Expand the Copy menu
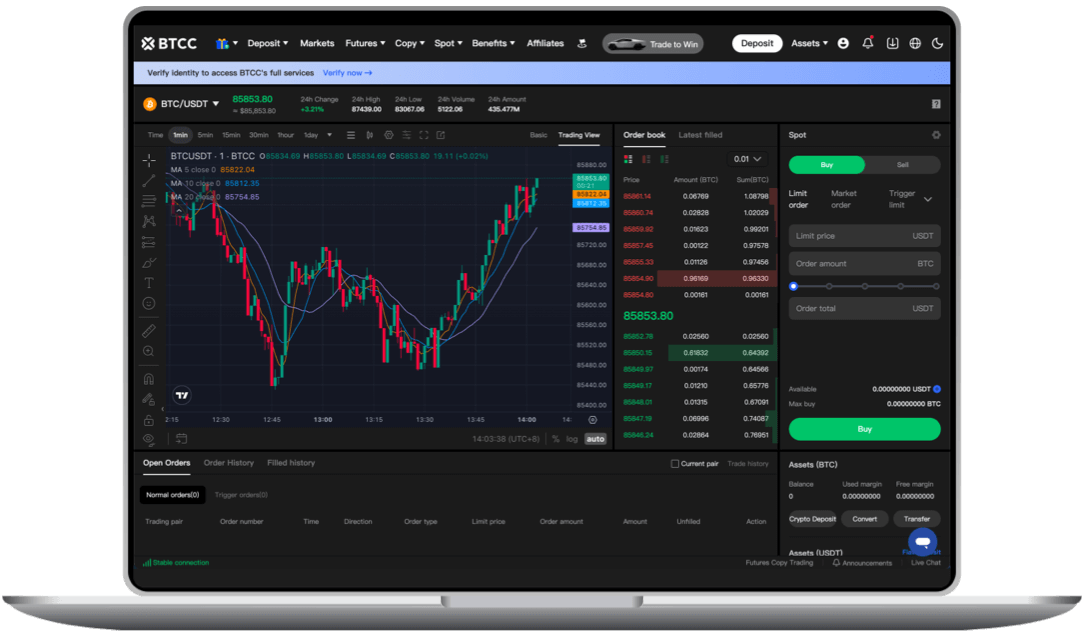1084x640 pixels. tap(410, 44)
